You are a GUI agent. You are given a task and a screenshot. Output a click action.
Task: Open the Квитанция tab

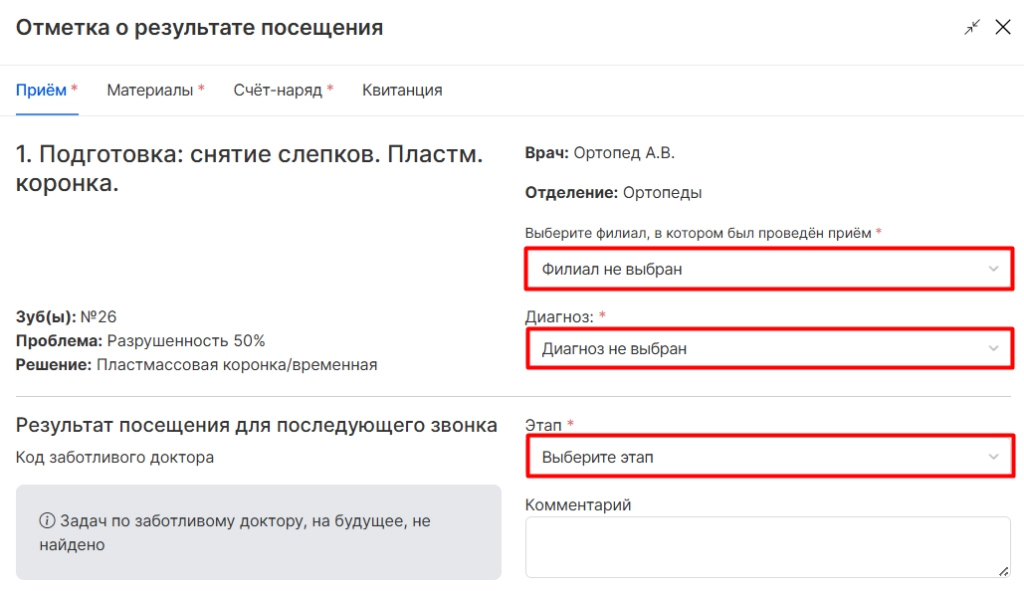402,90
